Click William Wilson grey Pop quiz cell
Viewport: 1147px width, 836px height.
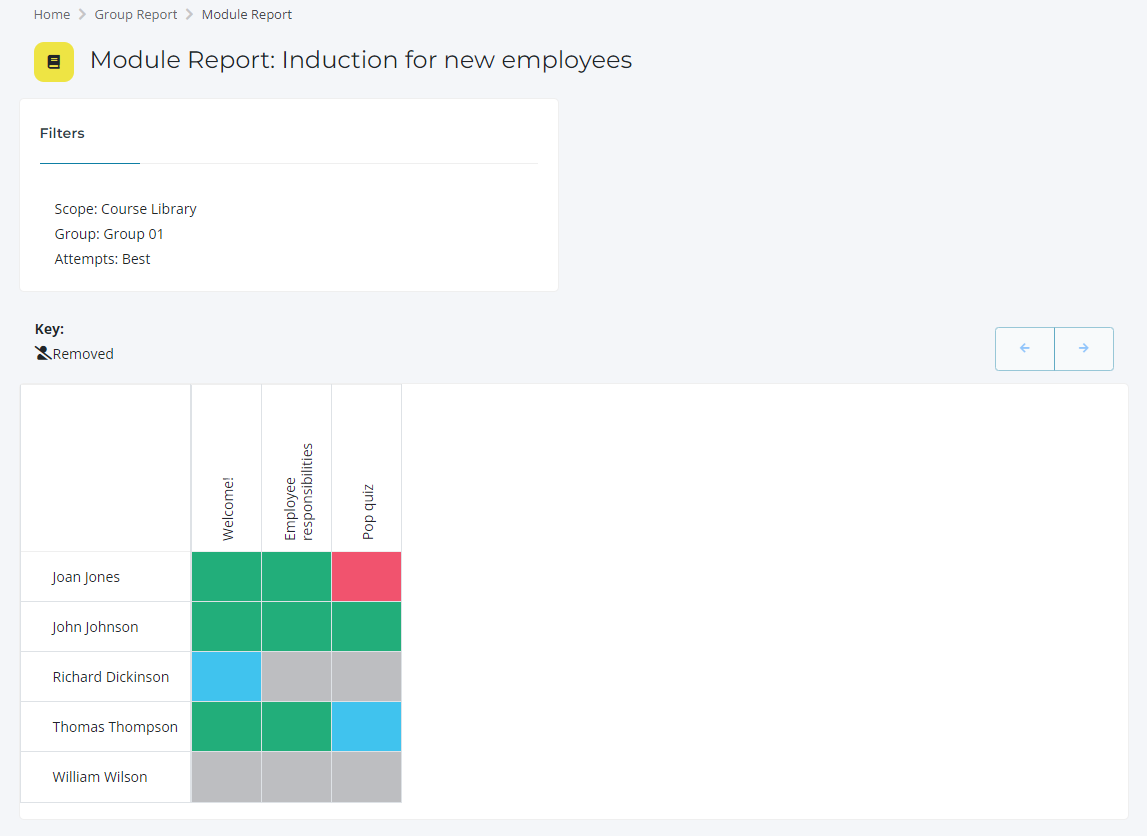pos(366,777)
